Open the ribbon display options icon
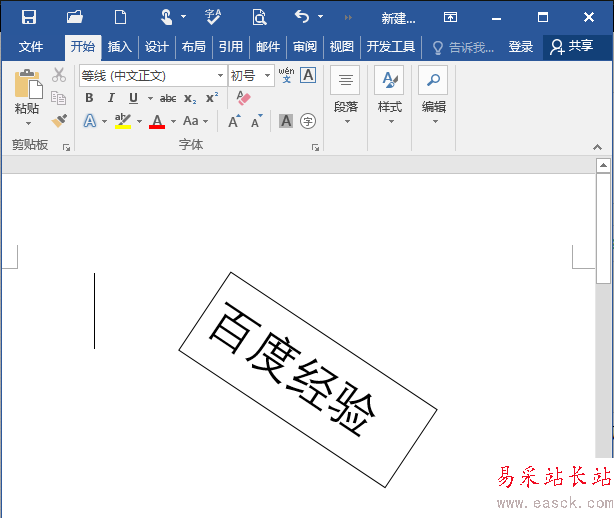The image size is (614, 518). pos(450,17)
